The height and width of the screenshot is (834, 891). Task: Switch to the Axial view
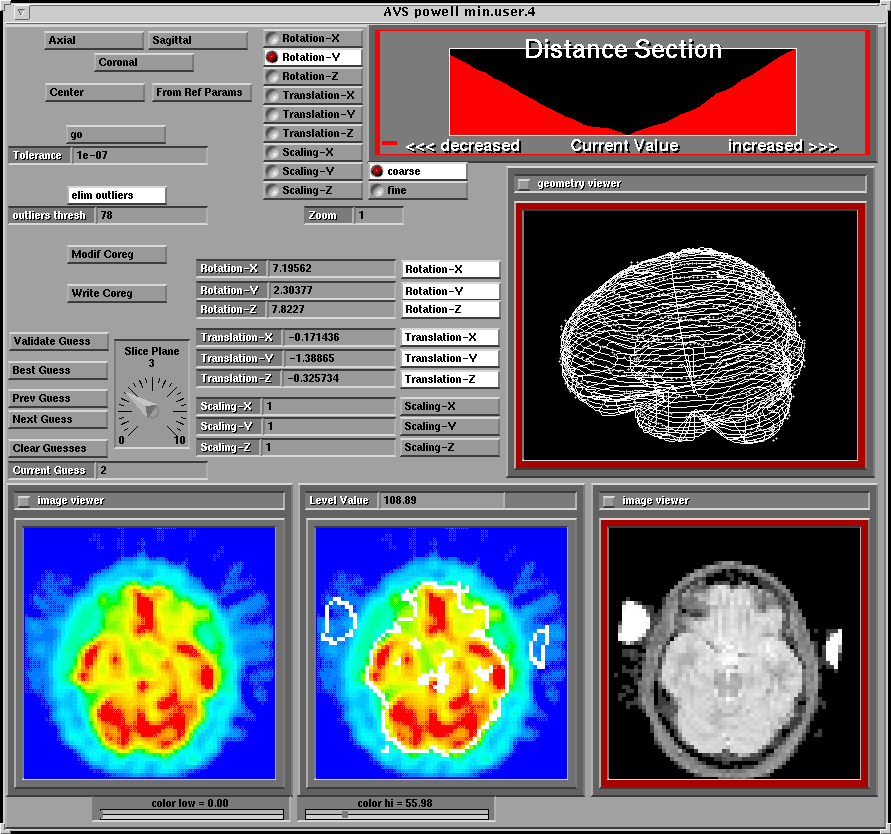coord(93,41)
